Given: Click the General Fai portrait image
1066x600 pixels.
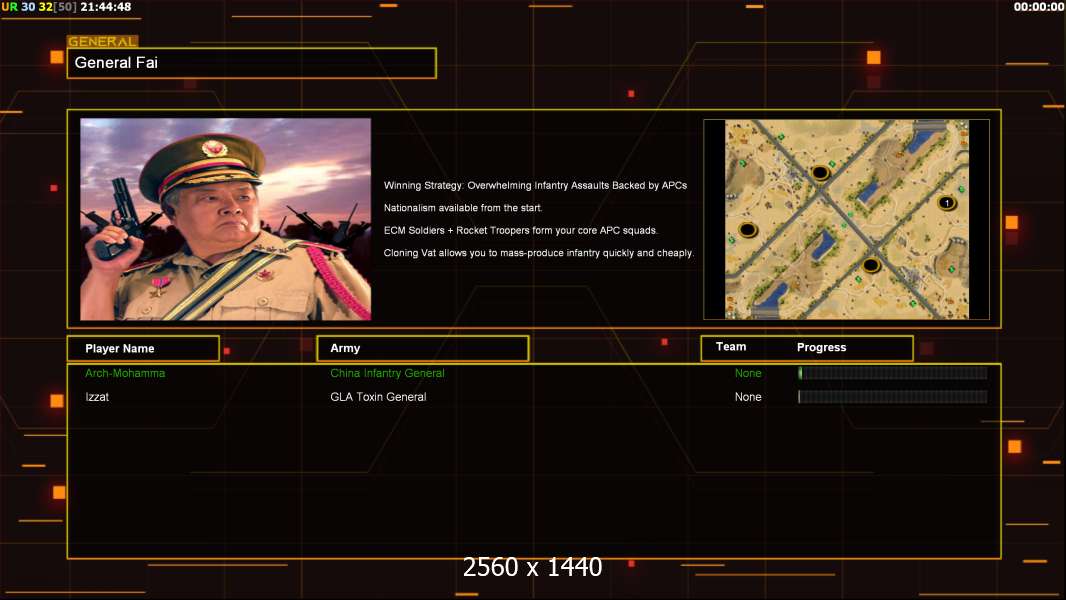Looking at the screenshot, I should tap(225, 219).
